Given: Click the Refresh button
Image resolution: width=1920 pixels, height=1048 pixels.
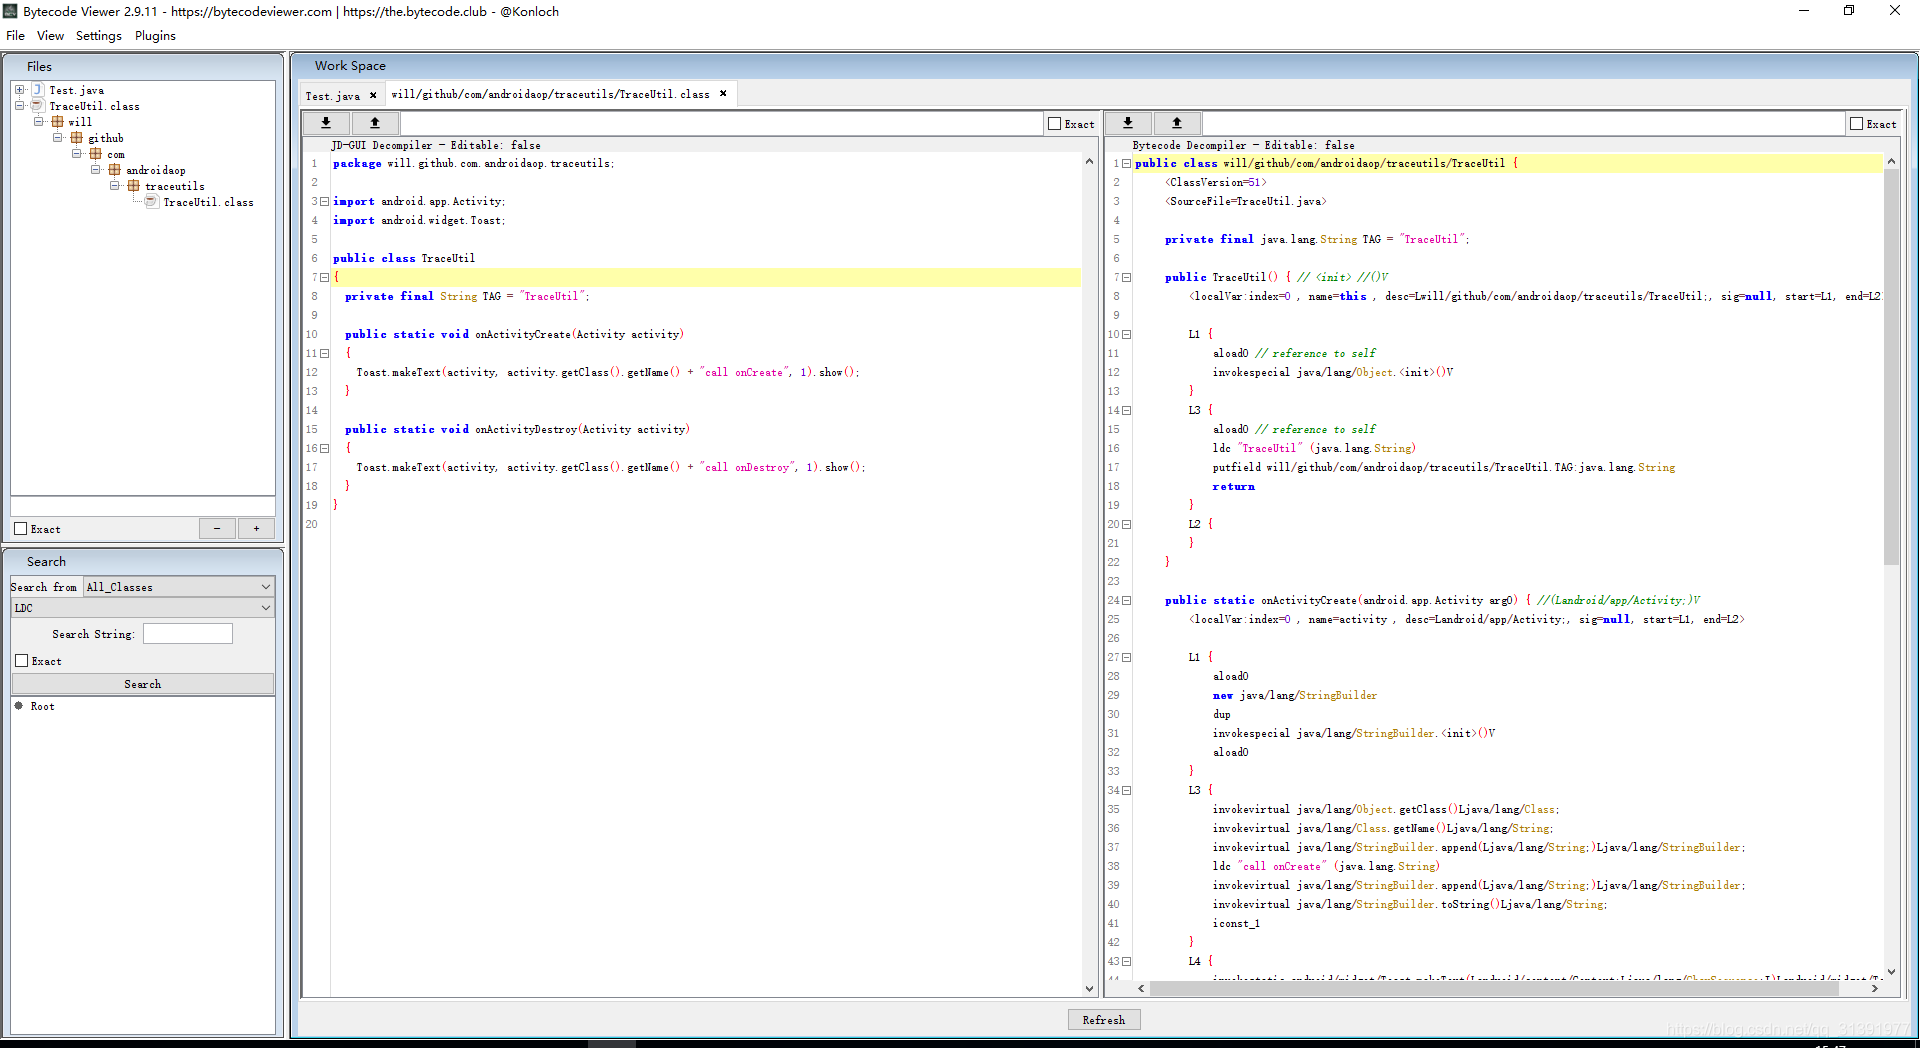Looking at the screenshot, I should [x=1103, y=1020].
